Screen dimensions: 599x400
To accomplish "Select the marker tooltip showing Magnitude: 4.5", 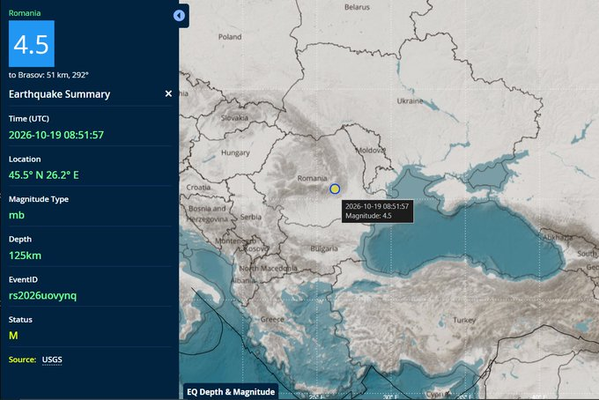I will (377, 211).
